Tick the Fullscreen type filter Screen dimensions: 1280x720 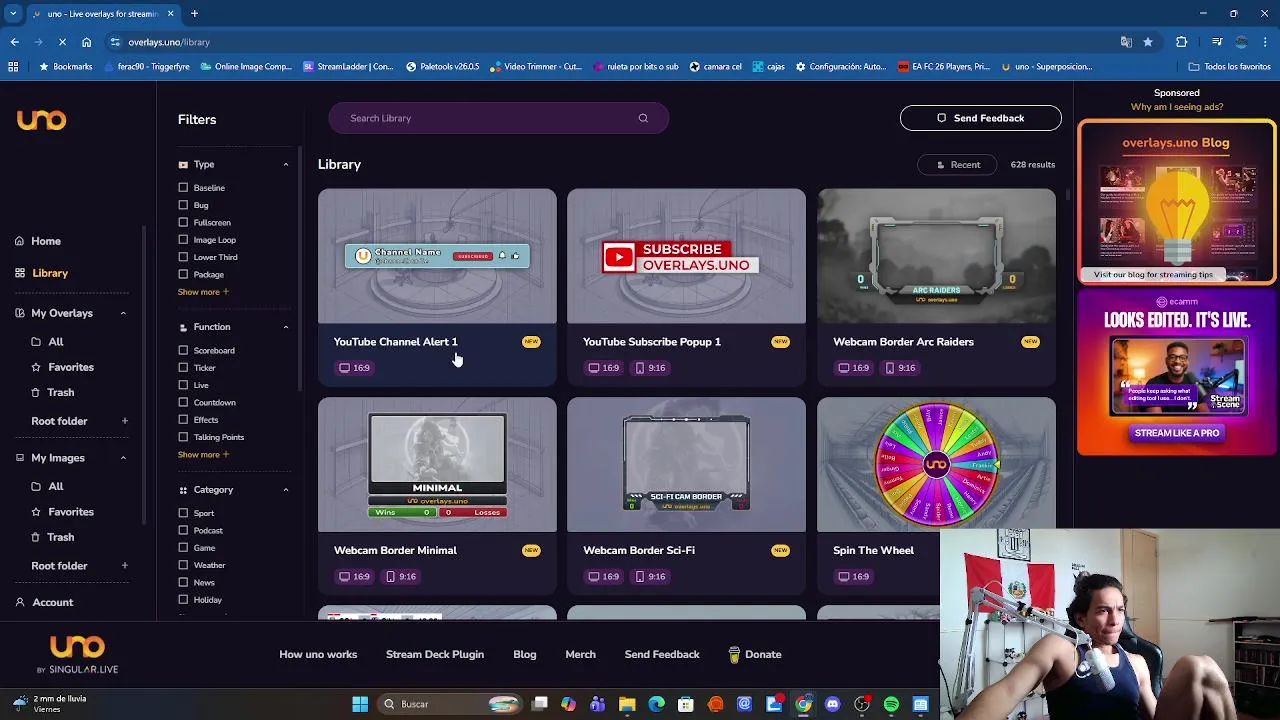[x=183, y=222]
